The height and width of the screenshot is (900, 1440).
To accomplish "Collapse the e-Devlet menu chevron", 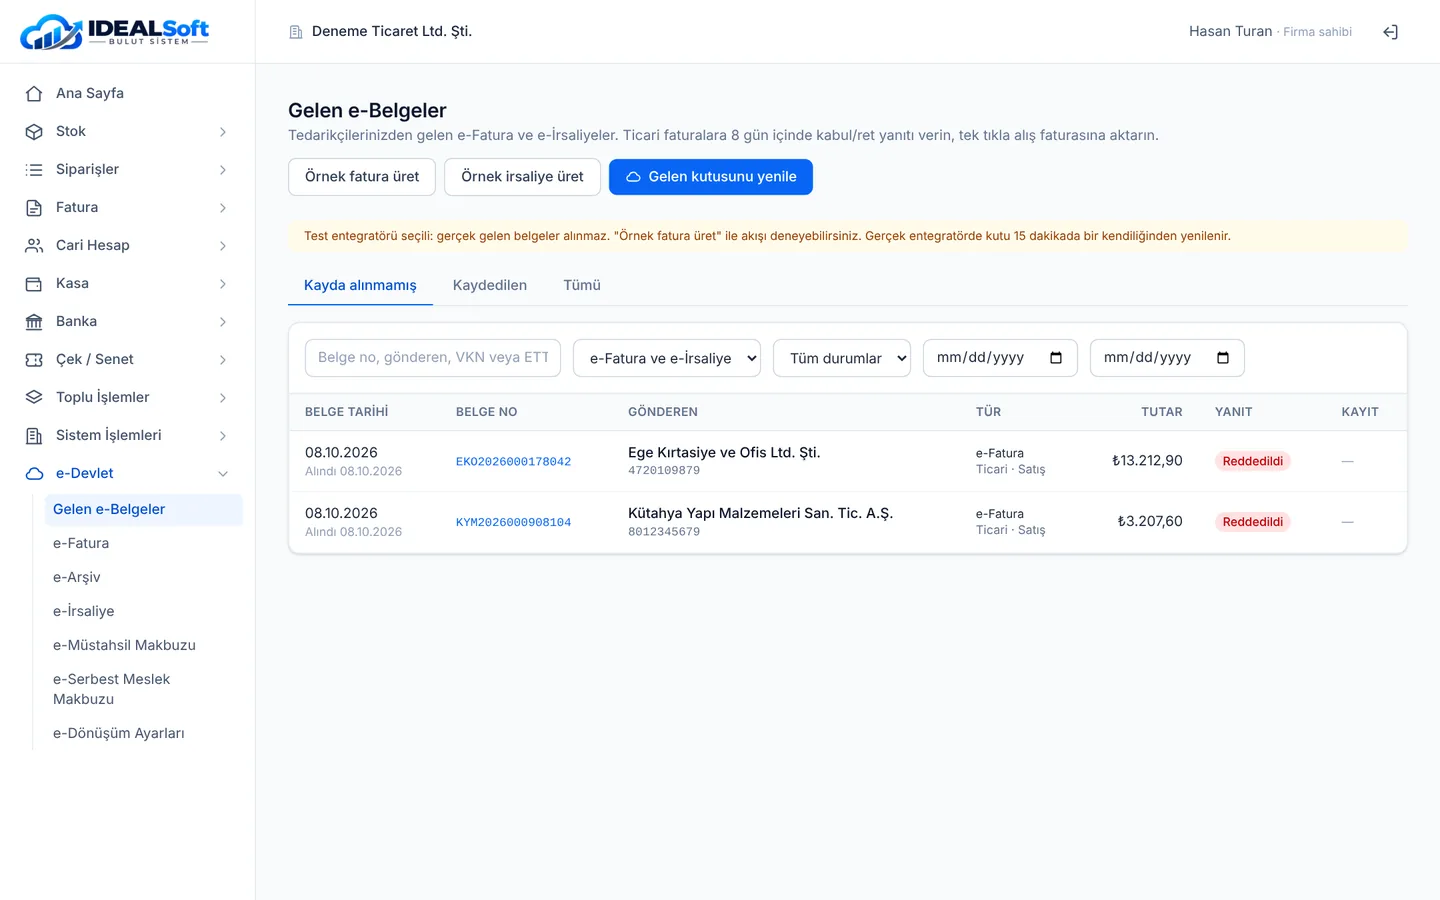I will point(223,473).
